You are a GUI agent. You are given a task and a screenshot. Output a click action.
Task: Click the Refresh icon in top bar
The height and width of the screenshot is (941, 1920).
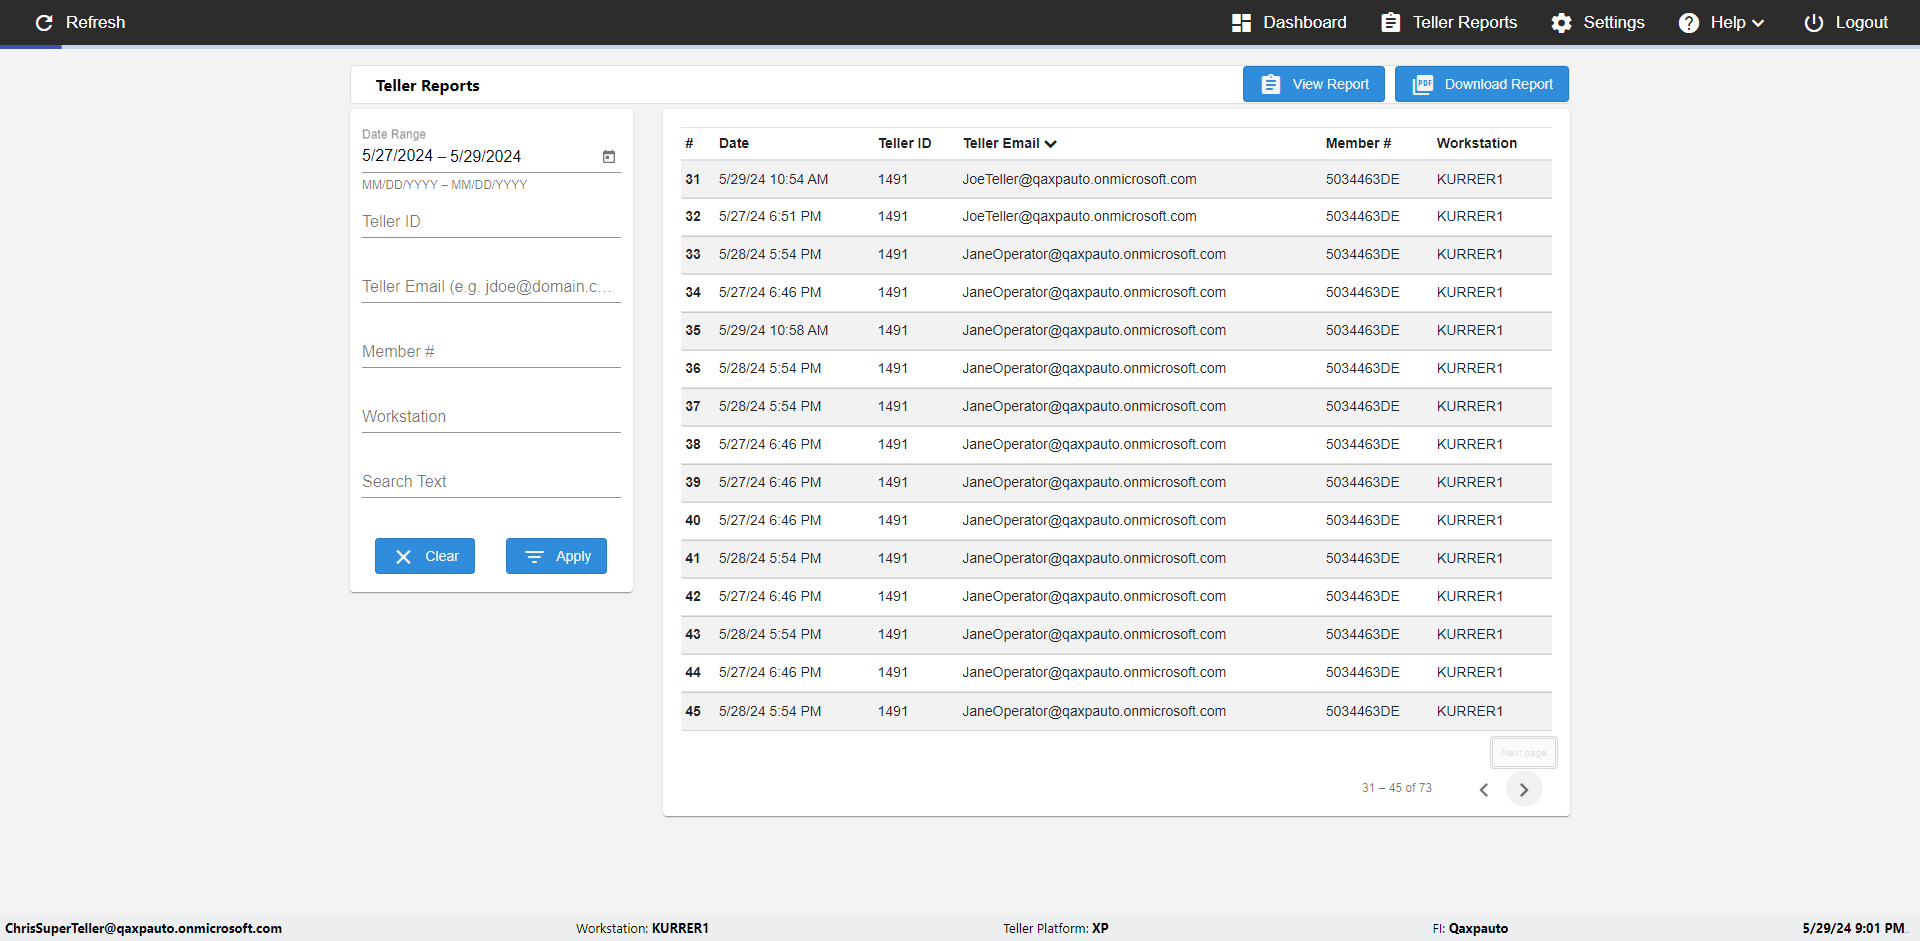(x=44, y=22)
